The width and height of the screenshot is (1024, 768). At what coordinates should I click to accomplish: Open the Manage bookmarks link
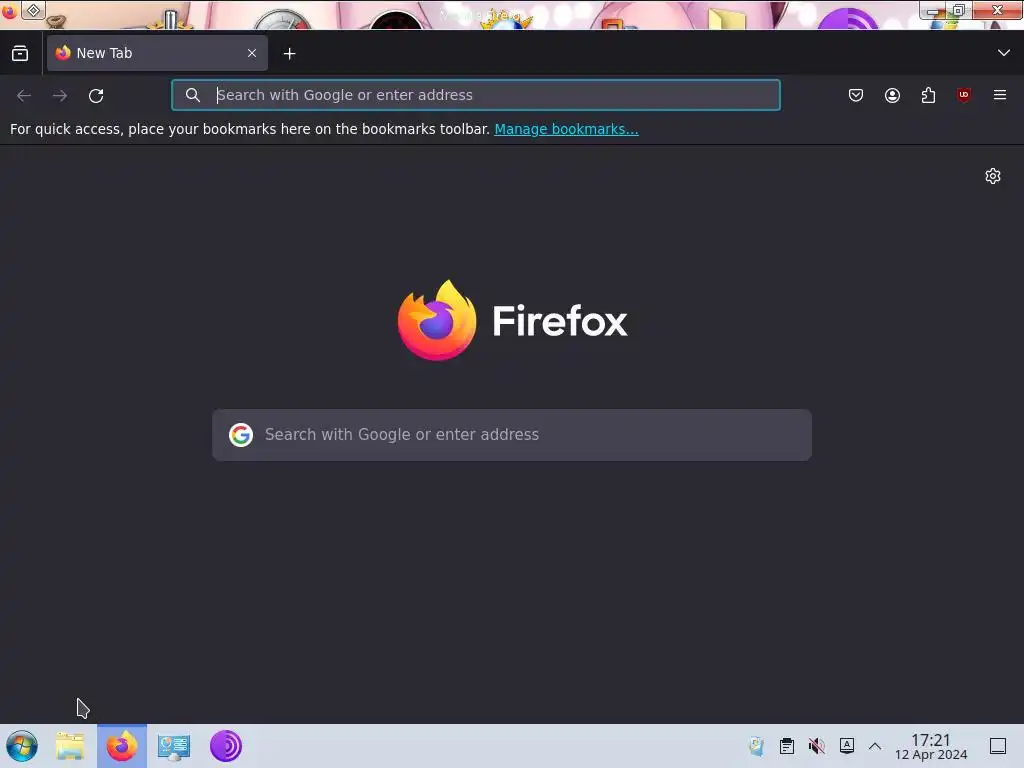[566, 129]
